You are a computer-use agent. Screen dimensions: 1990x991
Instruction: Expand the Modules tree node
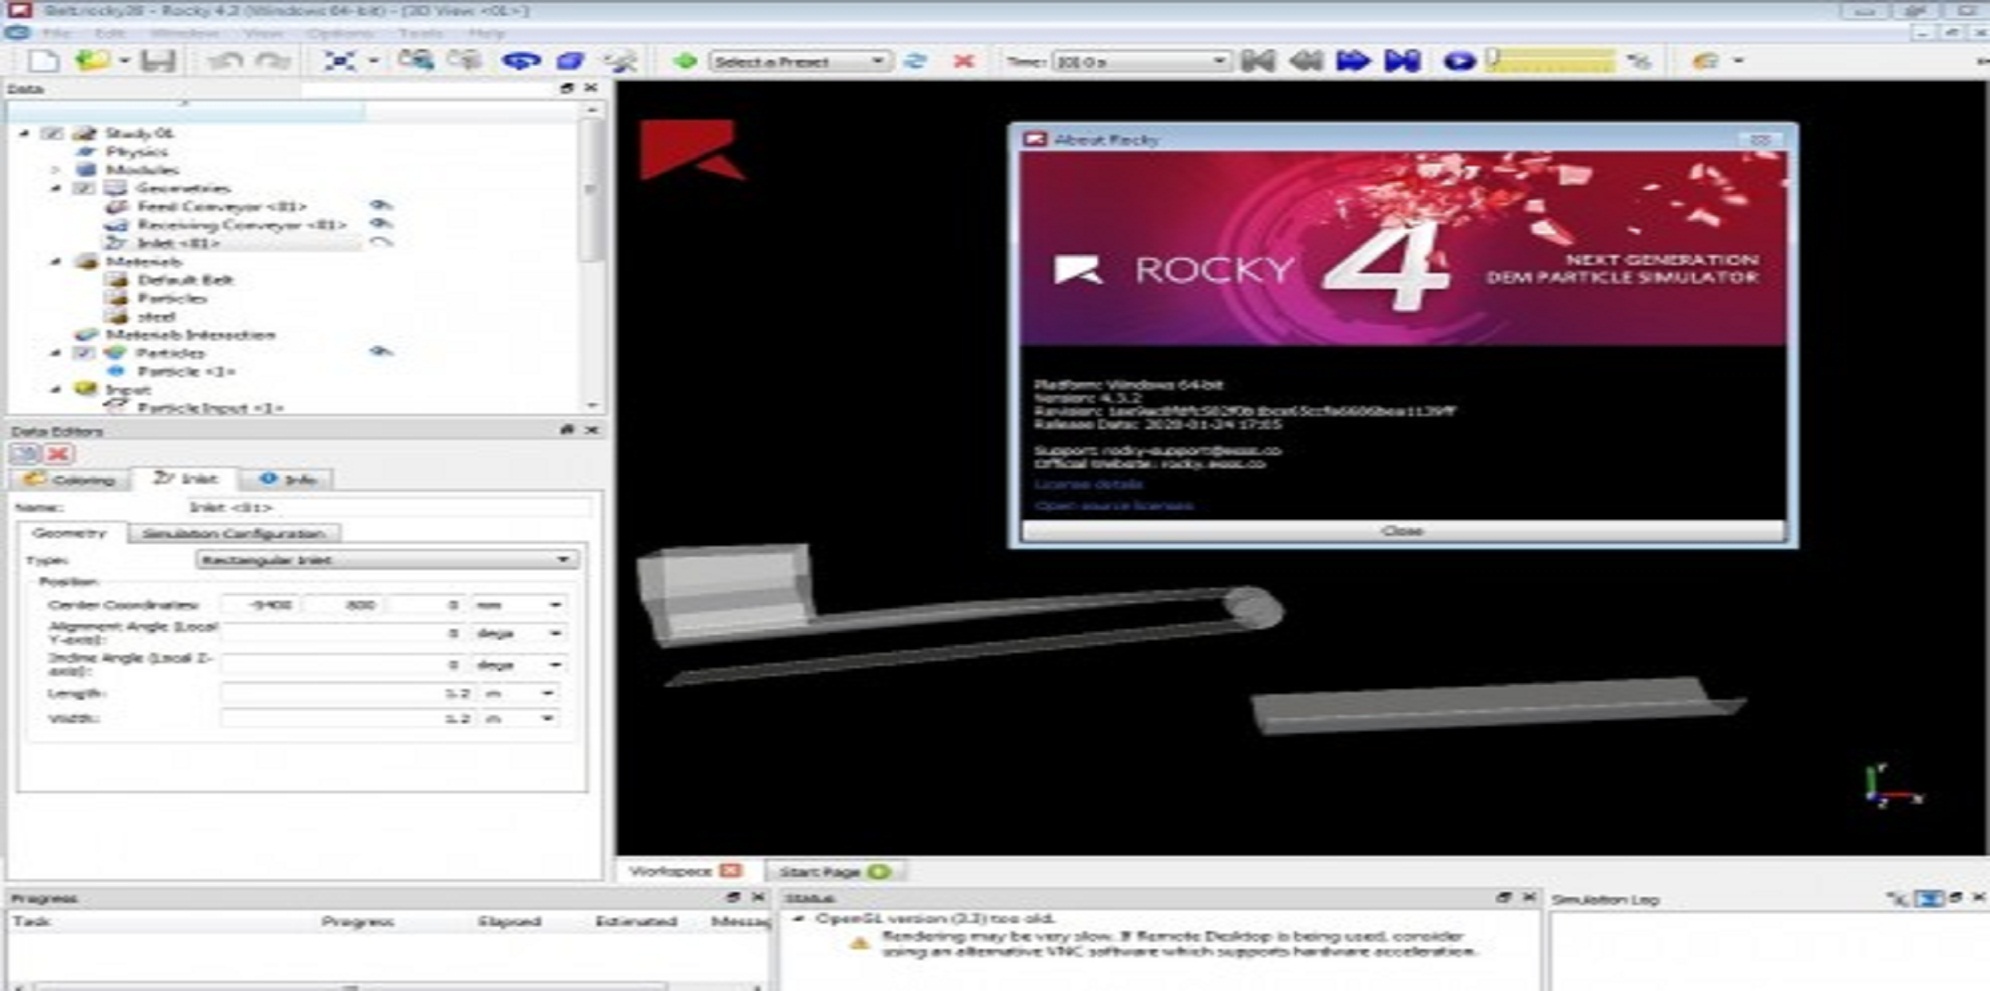click(56, 170)
